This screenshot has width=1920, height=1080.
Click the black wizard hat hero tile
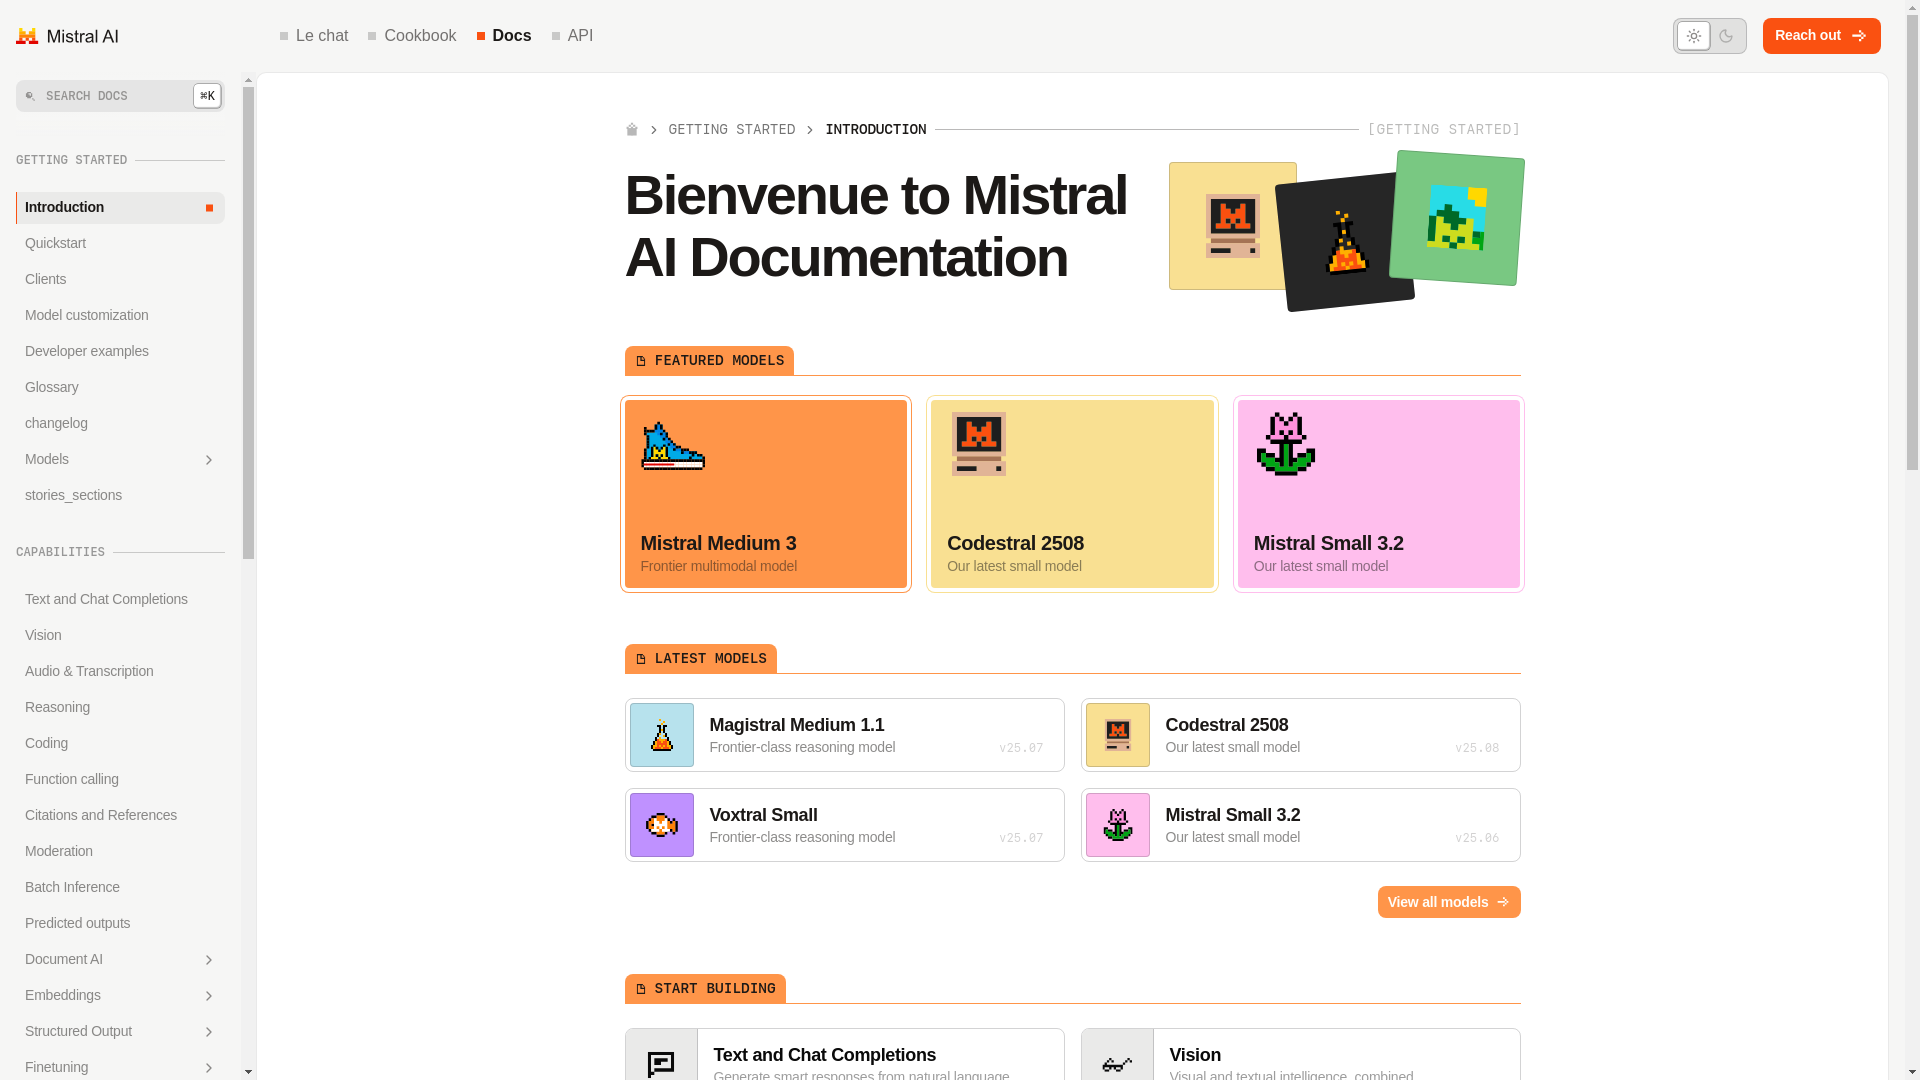(x=1344, y=243)
